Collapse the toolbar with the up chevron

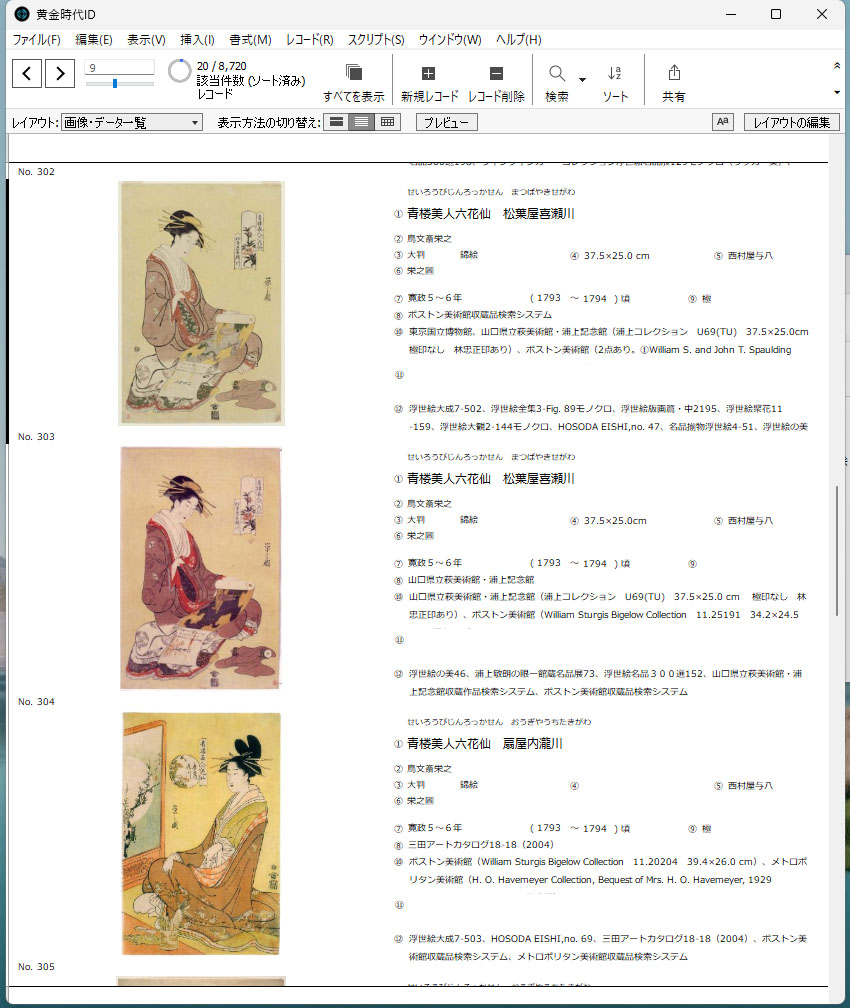[836, 65]
